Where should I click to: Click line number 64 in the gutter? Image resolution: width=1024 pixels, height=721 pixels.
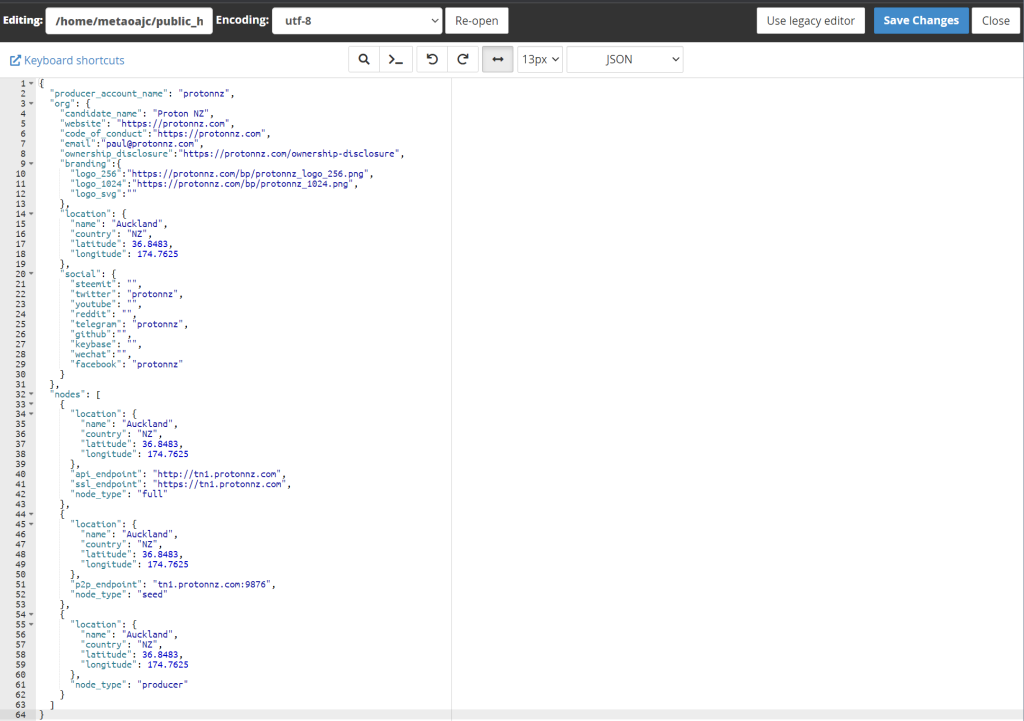20,715
